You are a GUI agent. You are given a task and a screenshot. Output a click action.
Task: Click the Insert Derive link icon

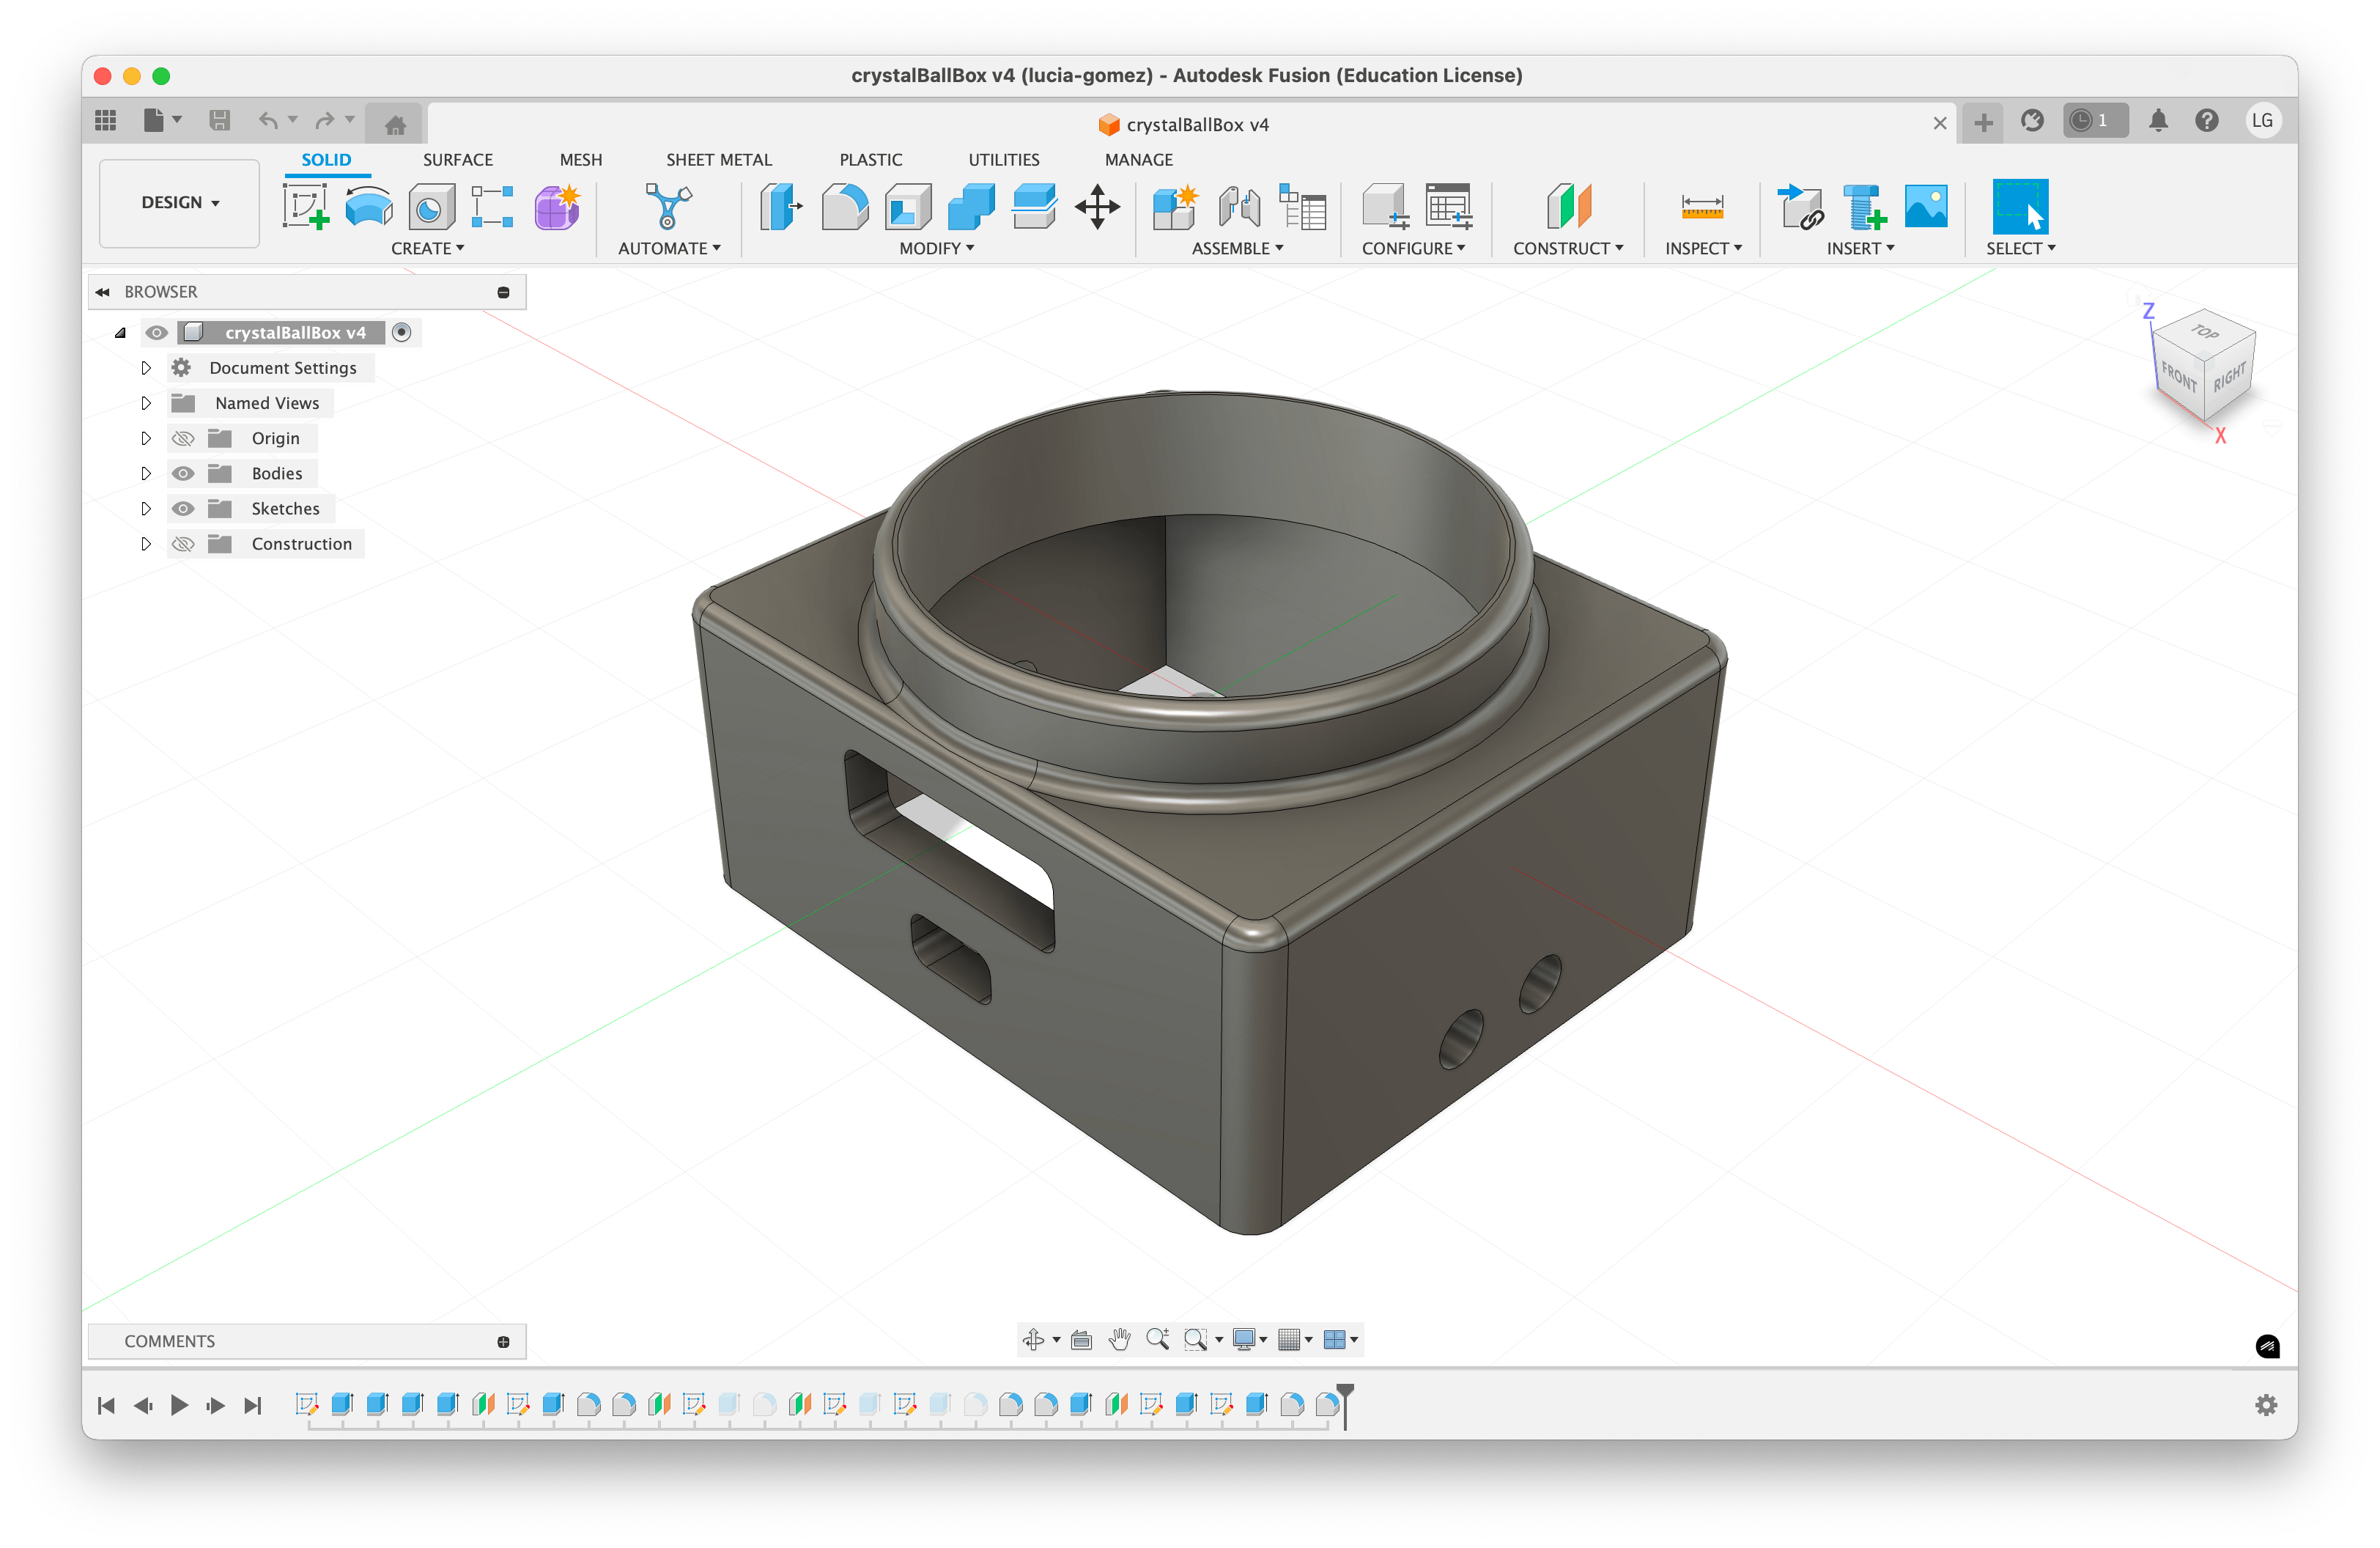click(x=1800, y=207)
